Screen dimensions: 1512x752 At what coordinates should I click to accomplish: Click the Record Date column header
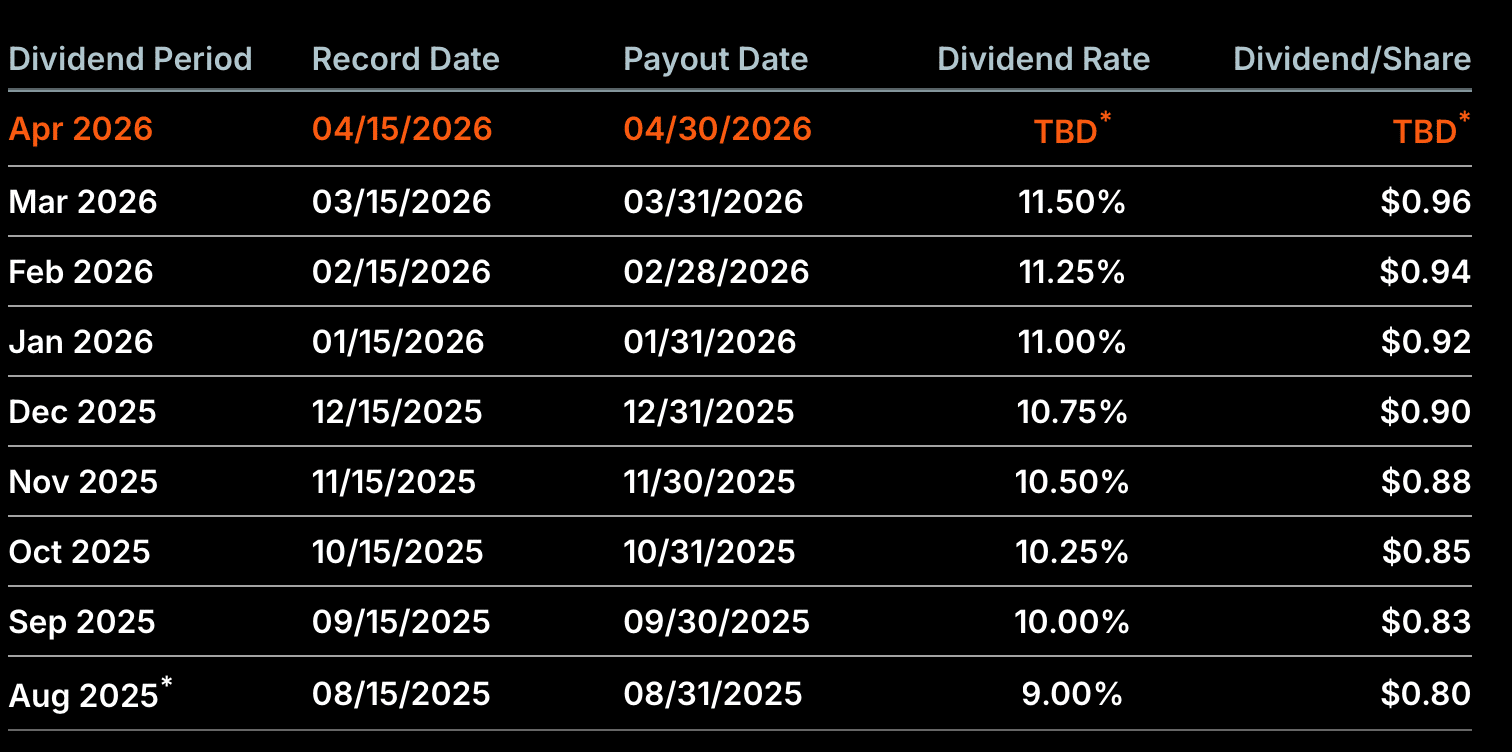pos(405,59)
